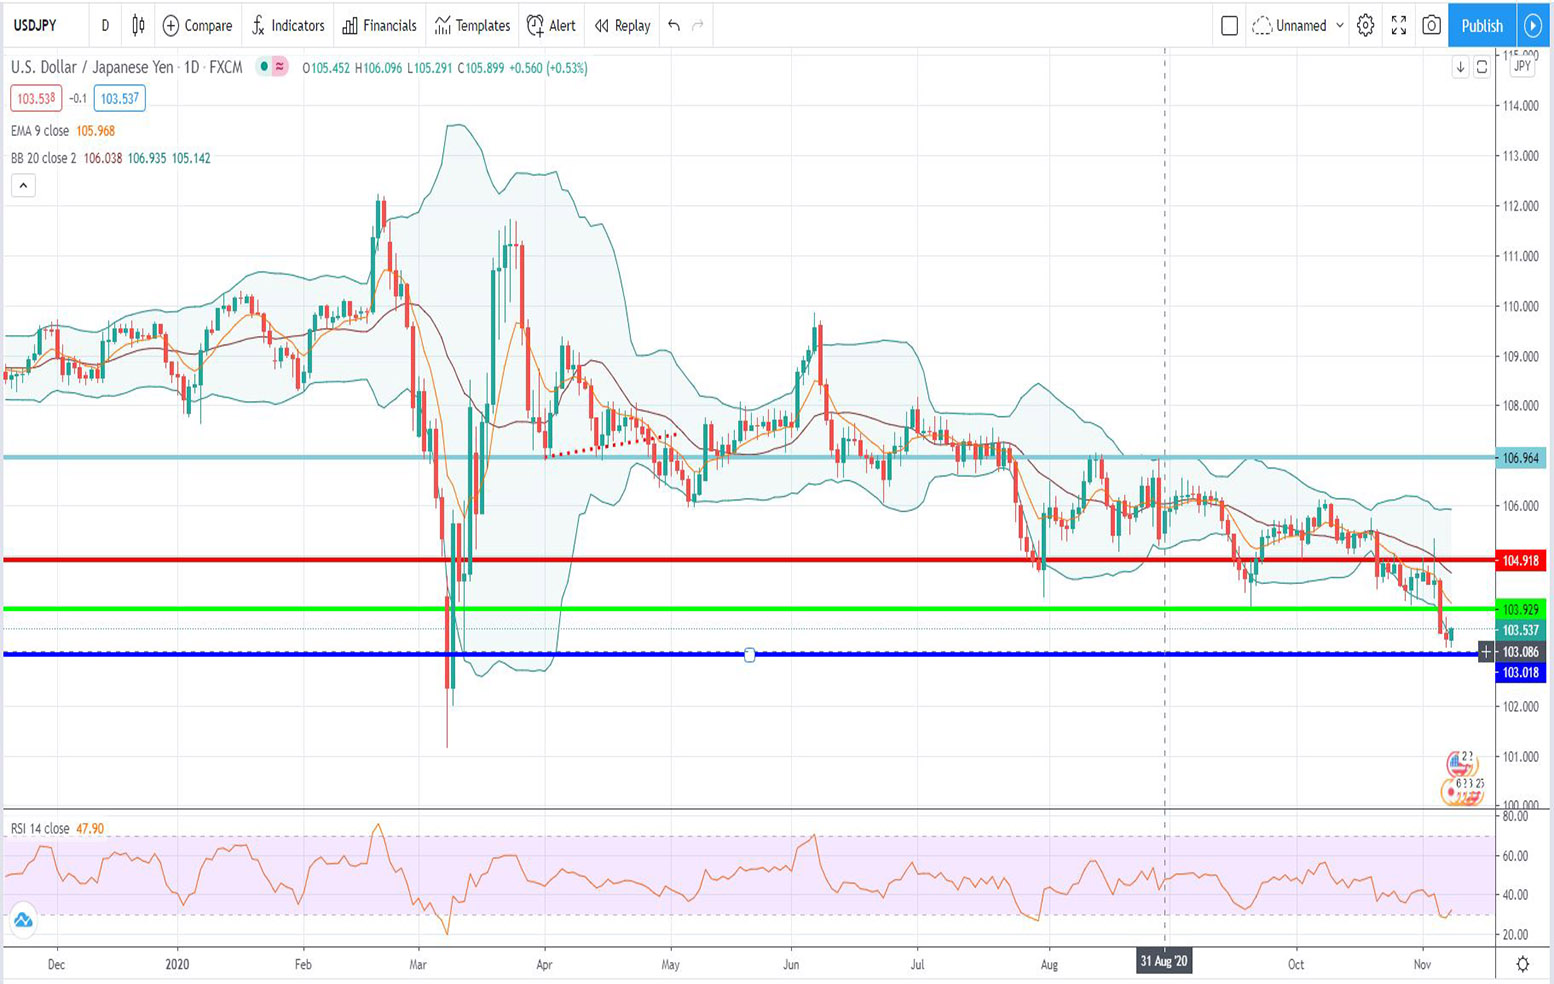Open the candlestick chart style selector

(138, 26)
